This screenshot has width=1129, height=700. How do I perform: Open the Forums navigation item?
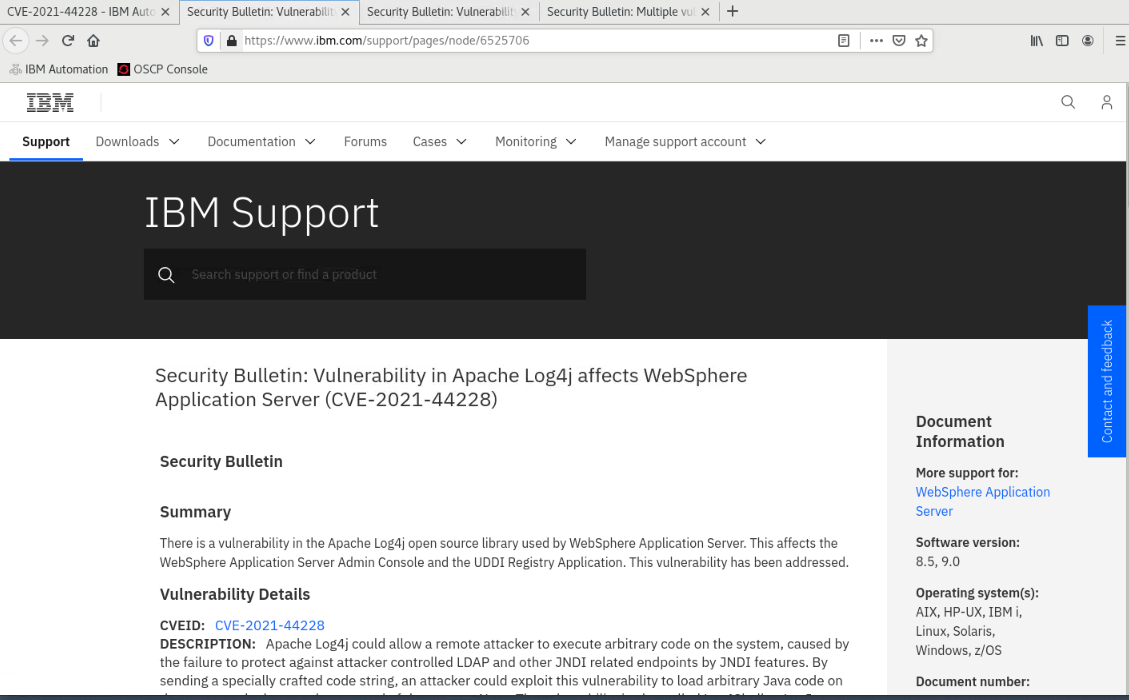tap(365, 142)
